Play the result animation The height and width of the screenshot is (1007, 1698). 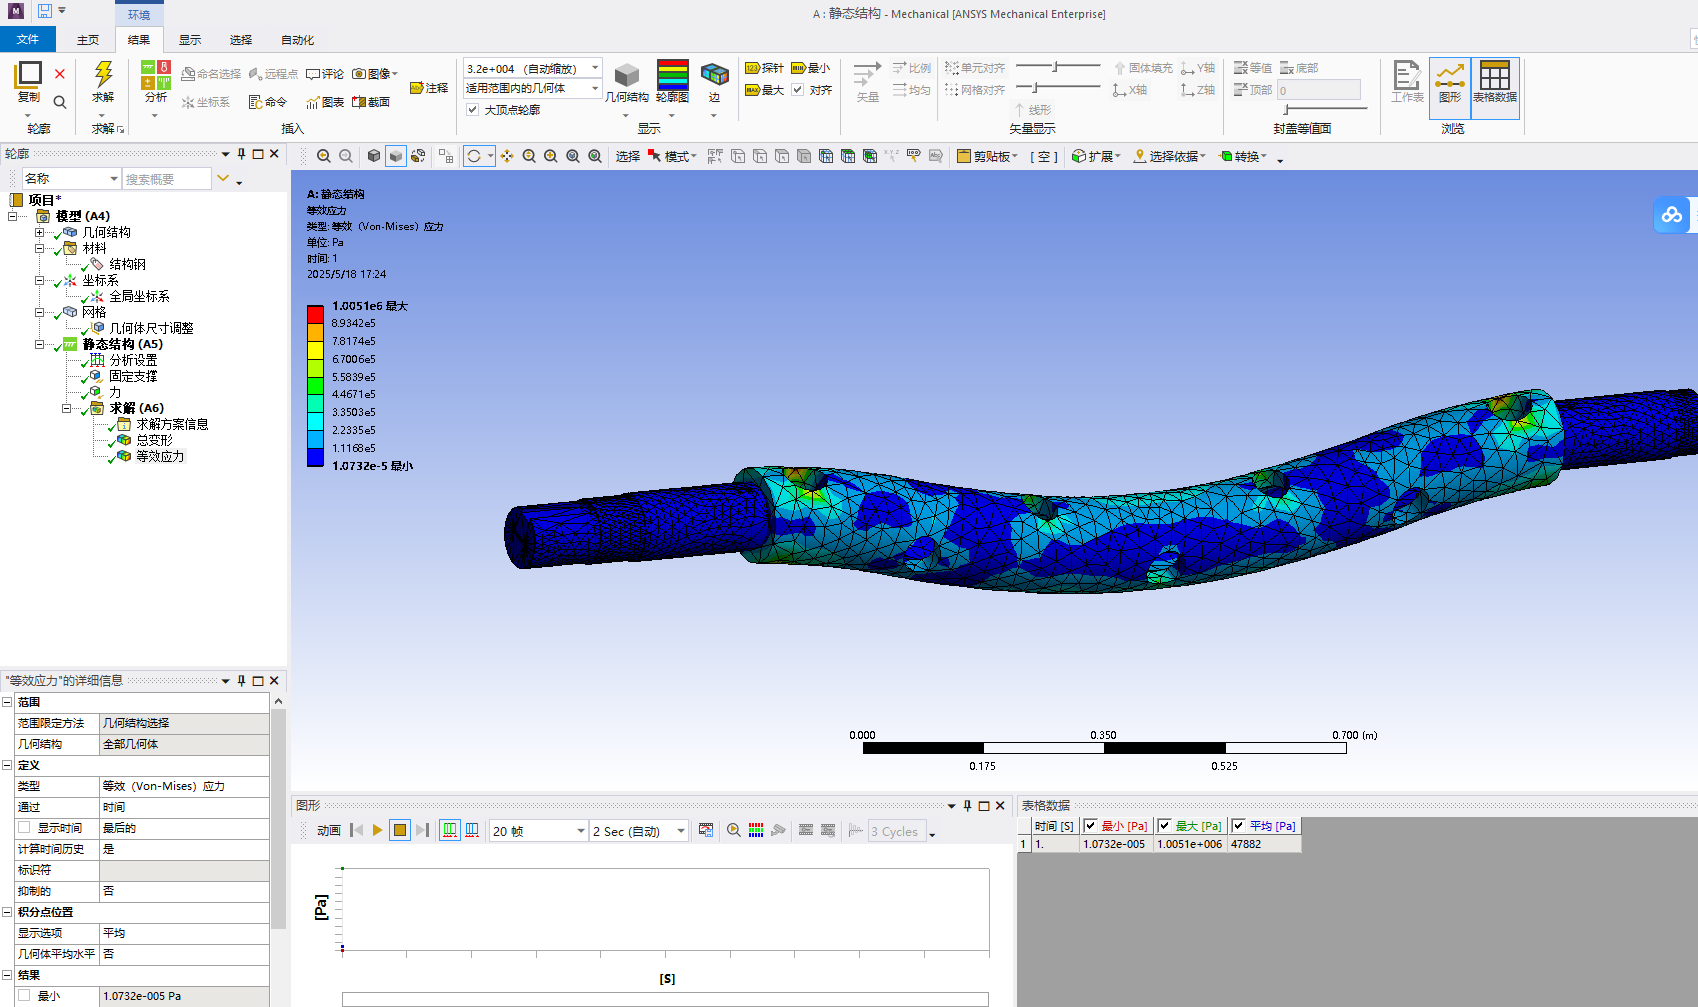click(378, 830)
